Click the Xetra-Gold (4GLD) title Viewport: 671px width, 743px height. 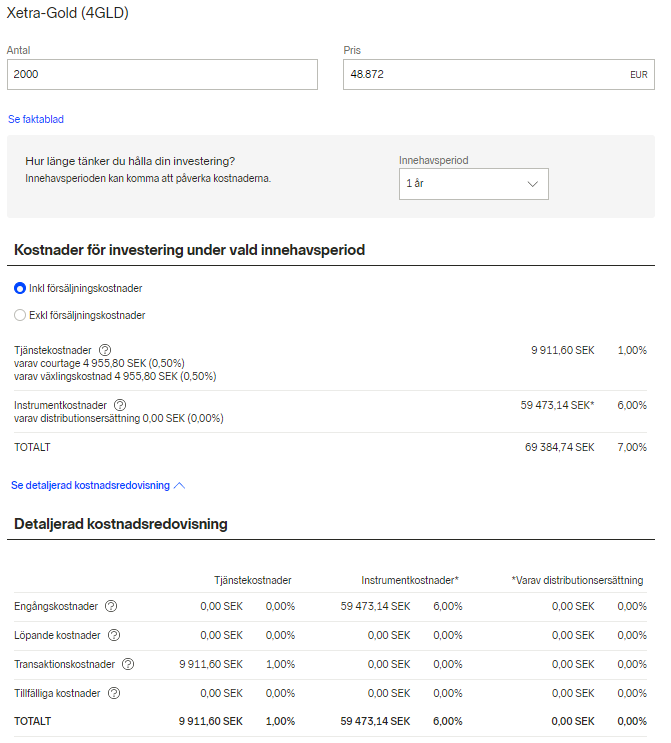tap(68, 13)
